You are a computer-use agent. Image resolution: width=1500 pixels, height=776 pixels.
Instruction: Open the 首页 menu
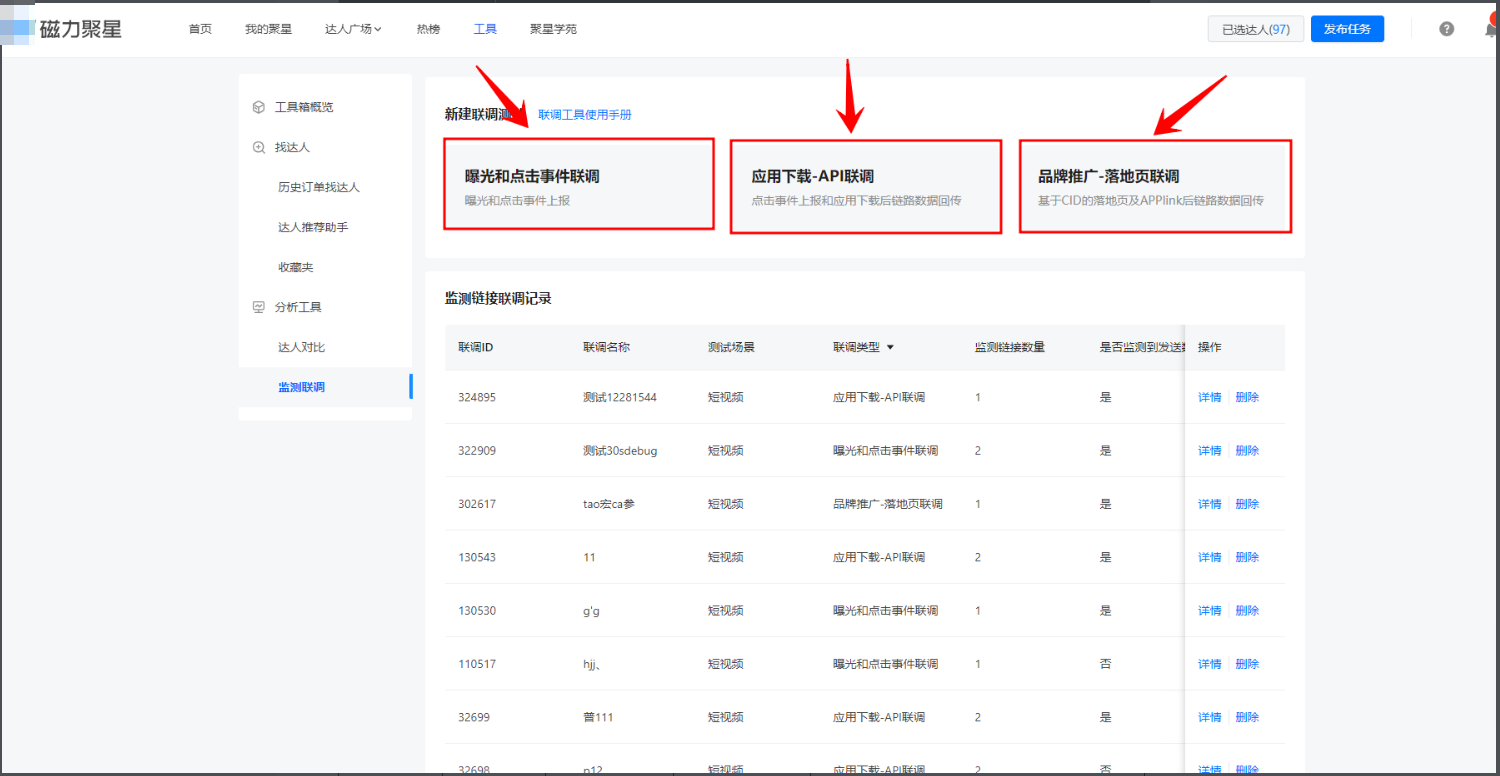[200, 29]
